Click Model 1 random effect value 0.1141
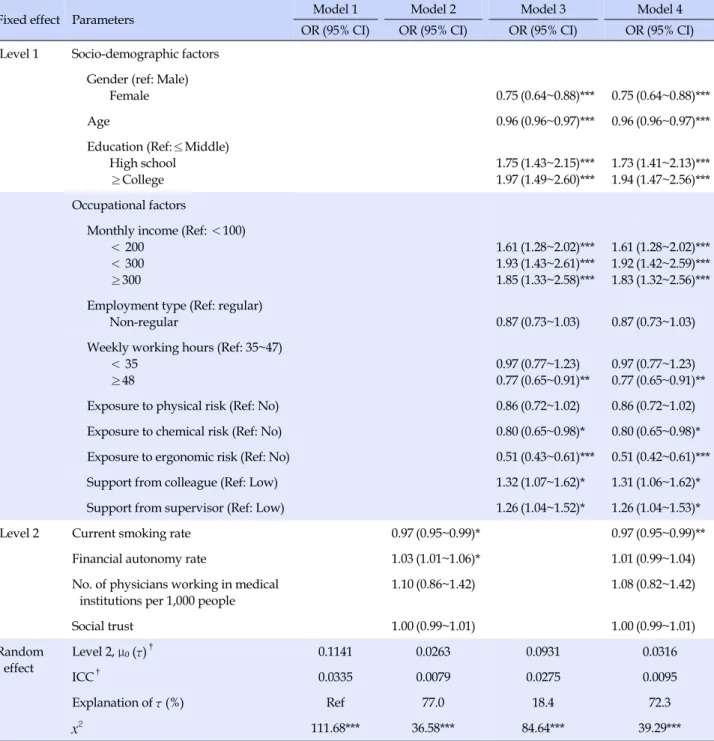Image resolution: width=714 pixels, height=741 pixels. tap(335, 652)
